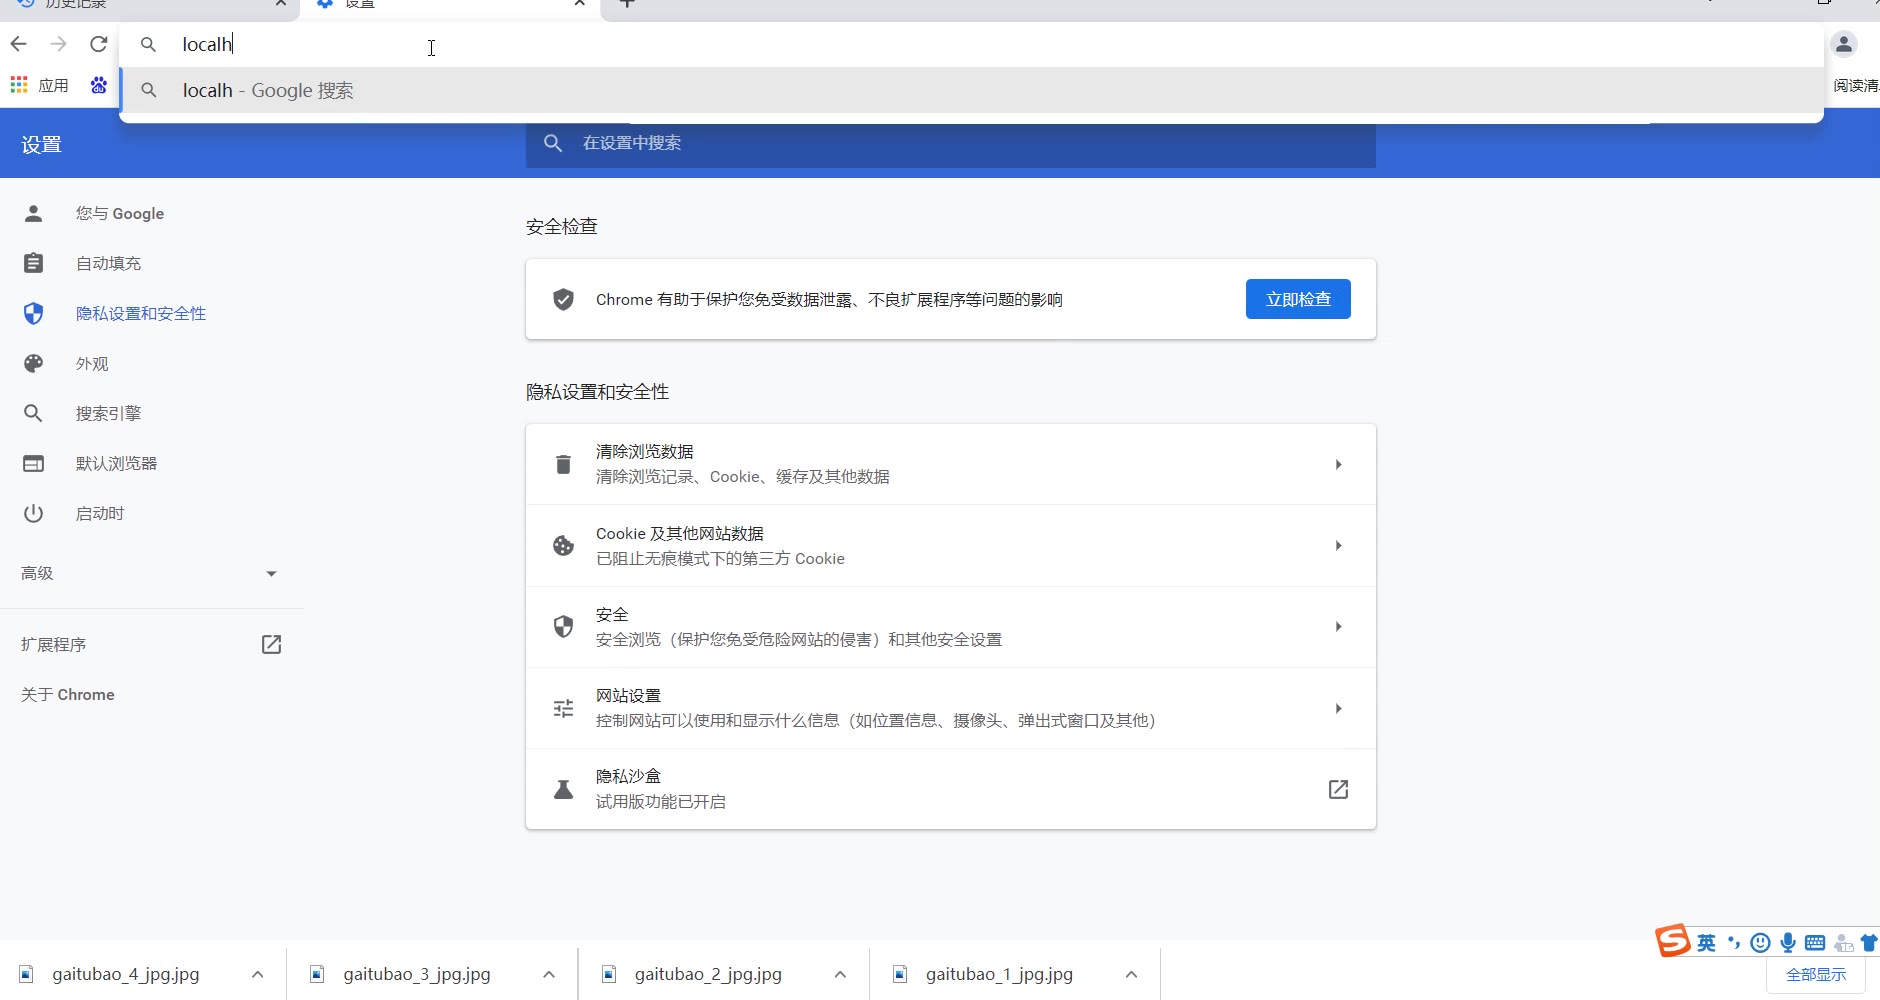
Task: Click the browser window icon beside 默认浏览器
Action: click(33, 463)
